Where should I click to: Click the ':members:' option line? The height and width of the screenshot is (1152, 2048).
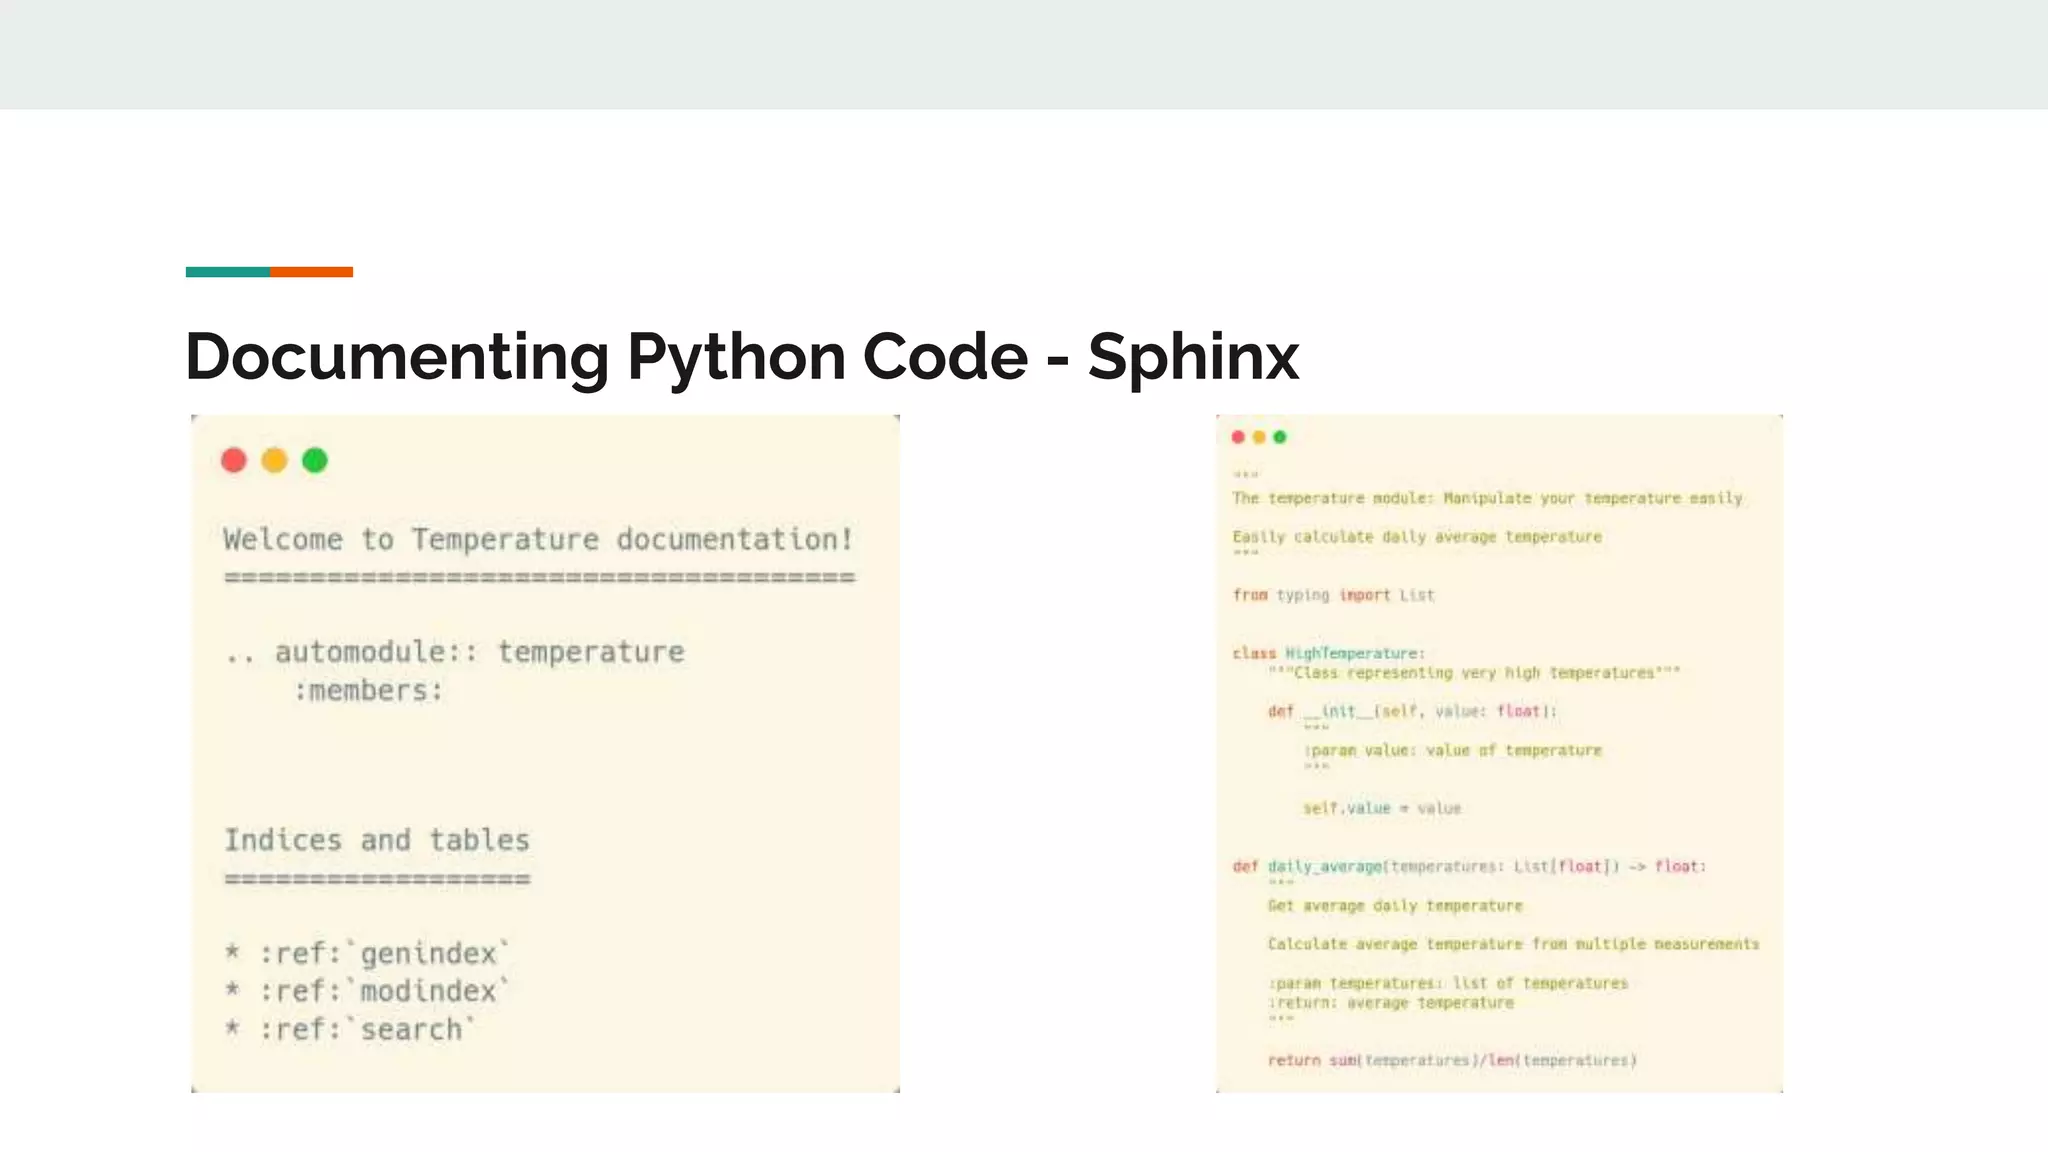(x=368, y=691)
